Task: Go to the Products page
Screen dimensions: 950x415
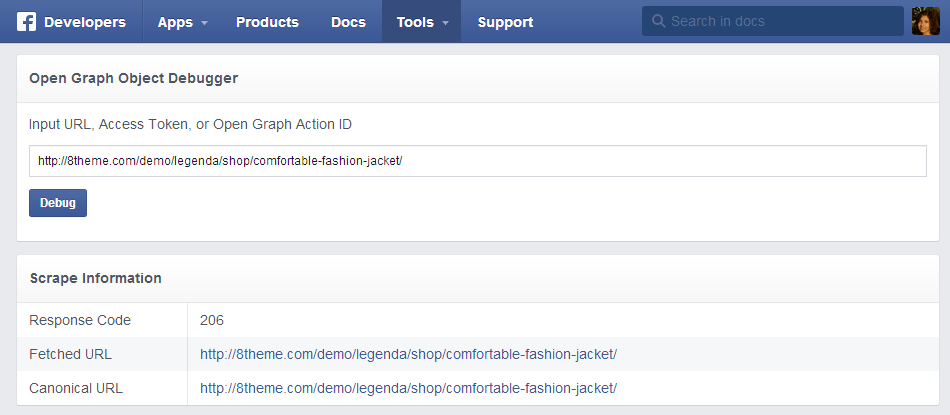Action: pyautogui.click(x=267, y=22)
